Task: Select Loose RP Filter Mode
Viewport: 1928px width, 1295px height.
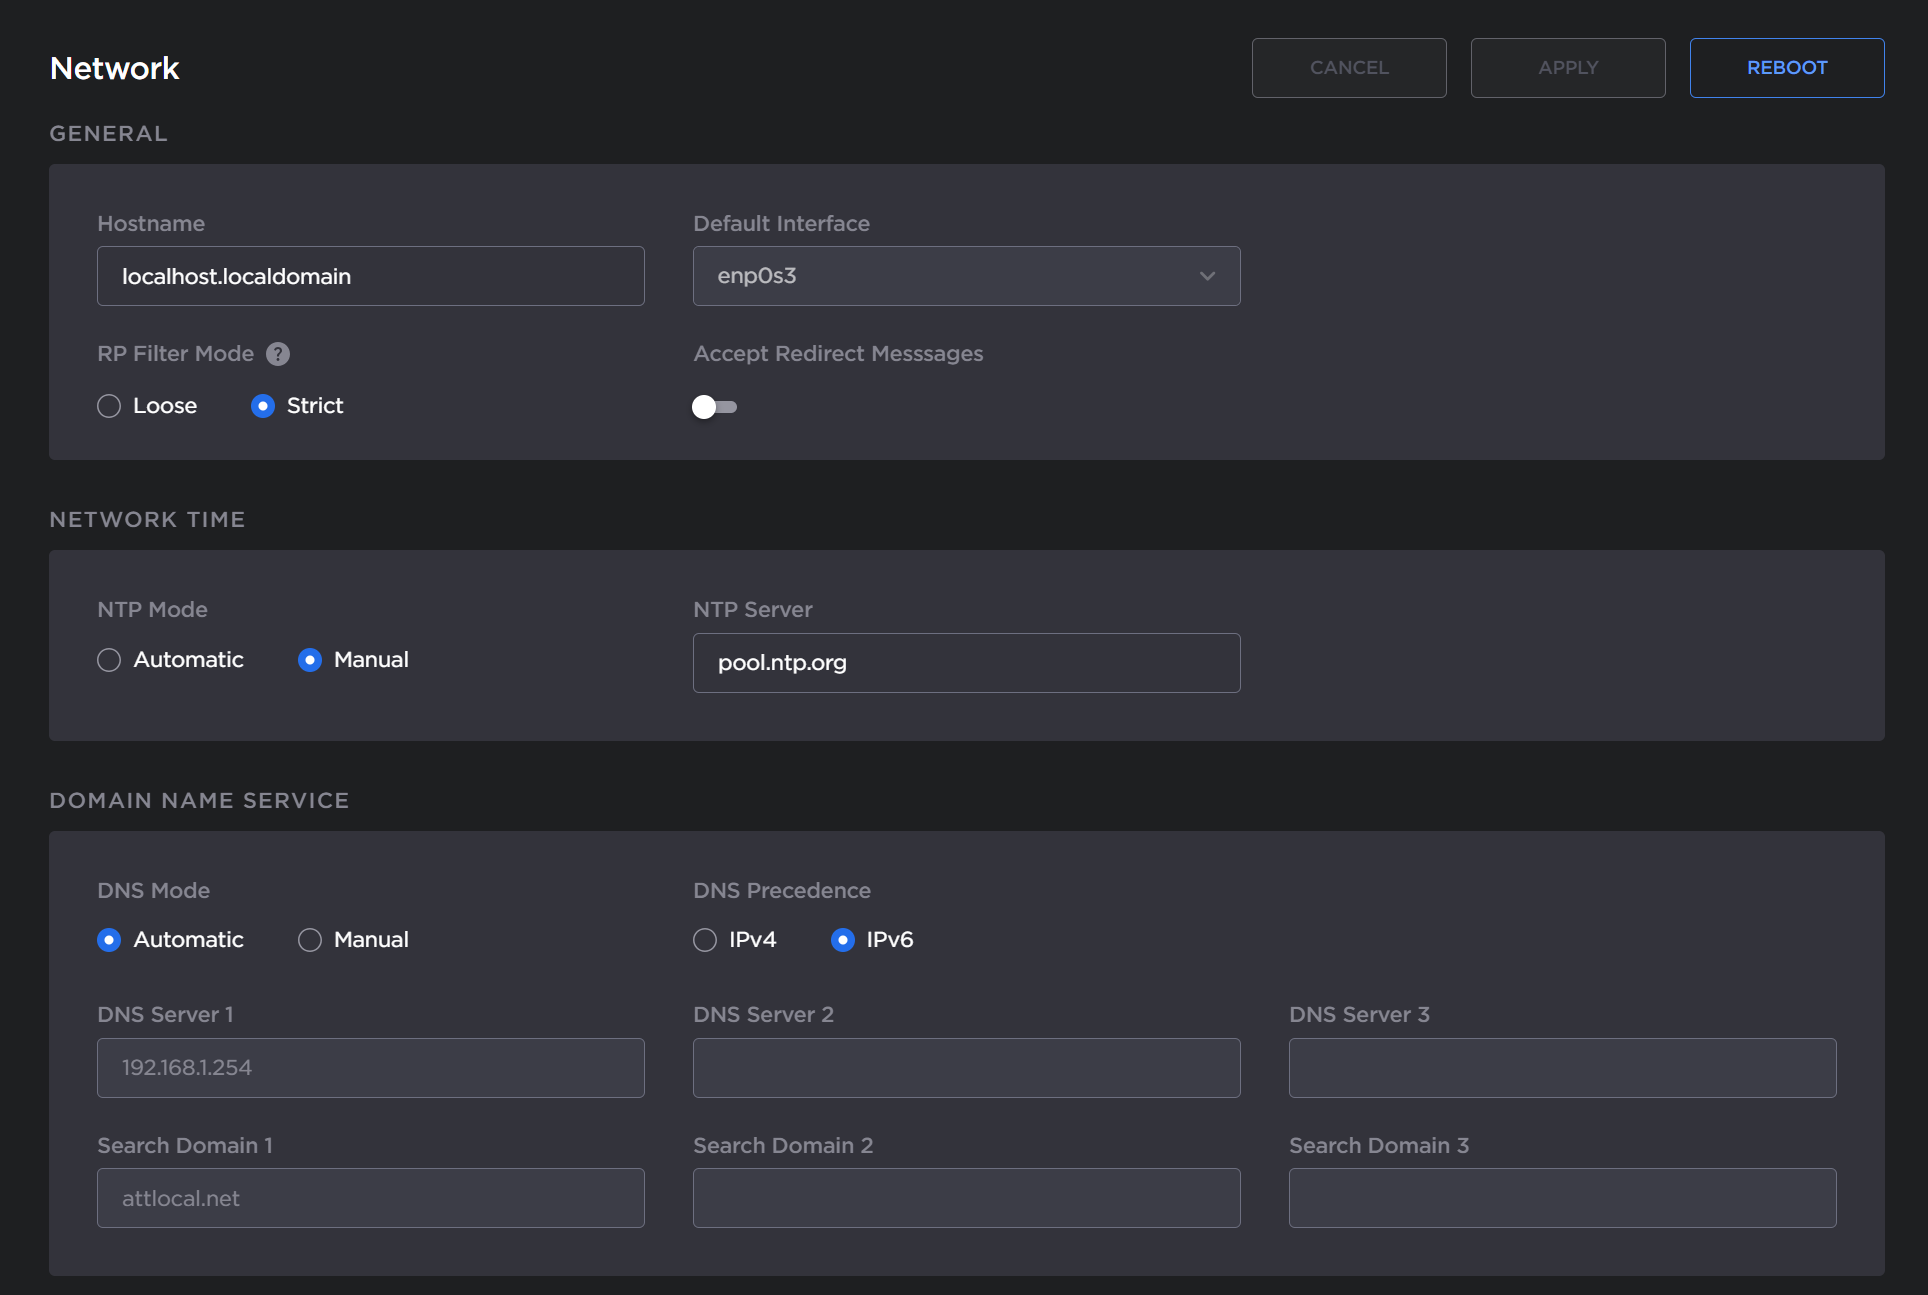Action: pyautogui.click(x=108, y=406)
